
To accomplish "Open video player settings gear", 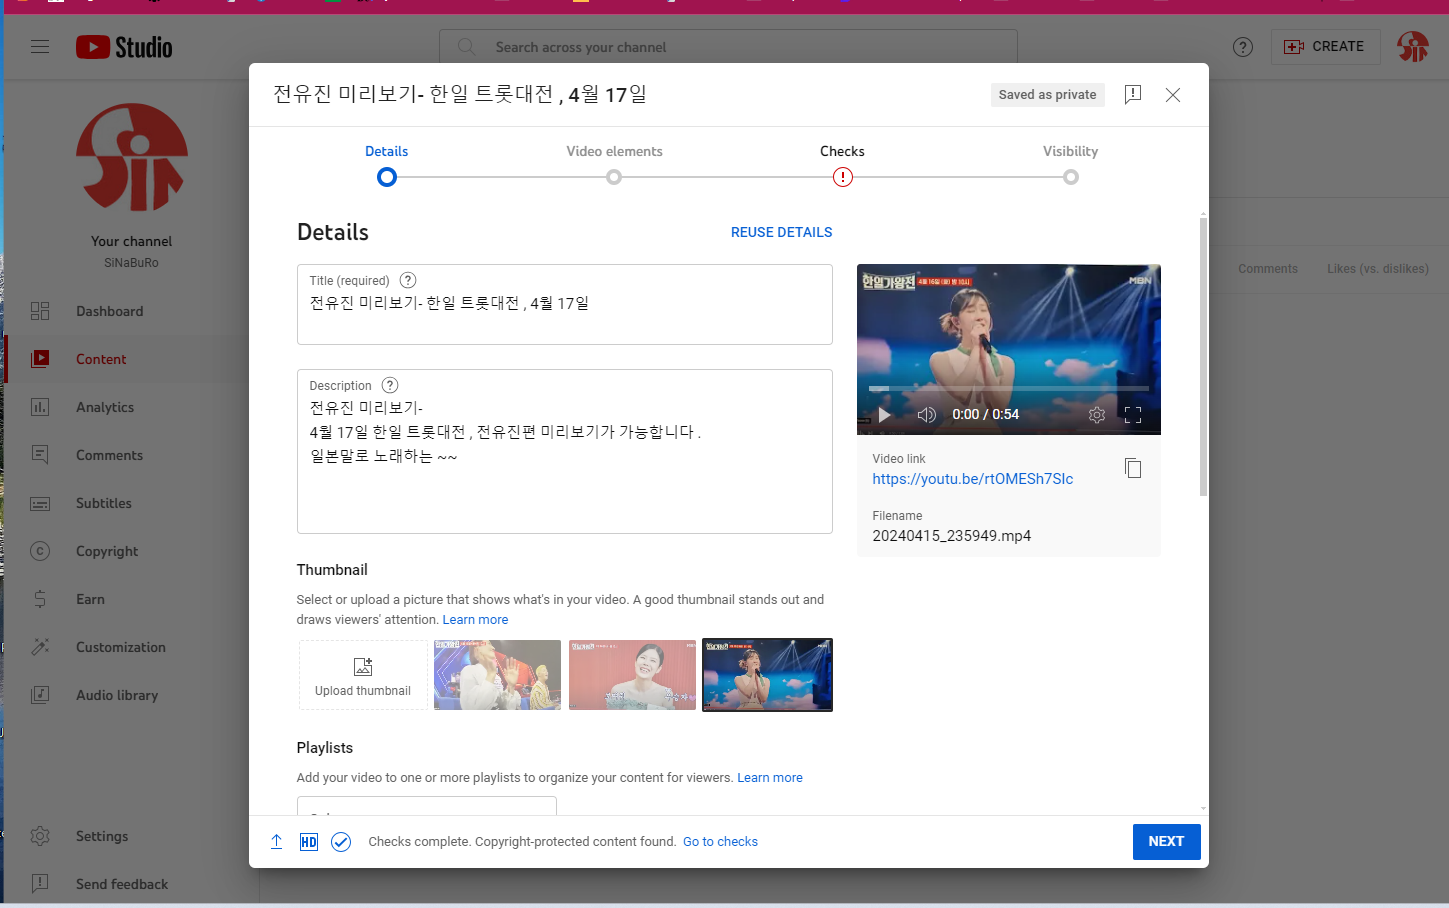I will point(1096,415).
